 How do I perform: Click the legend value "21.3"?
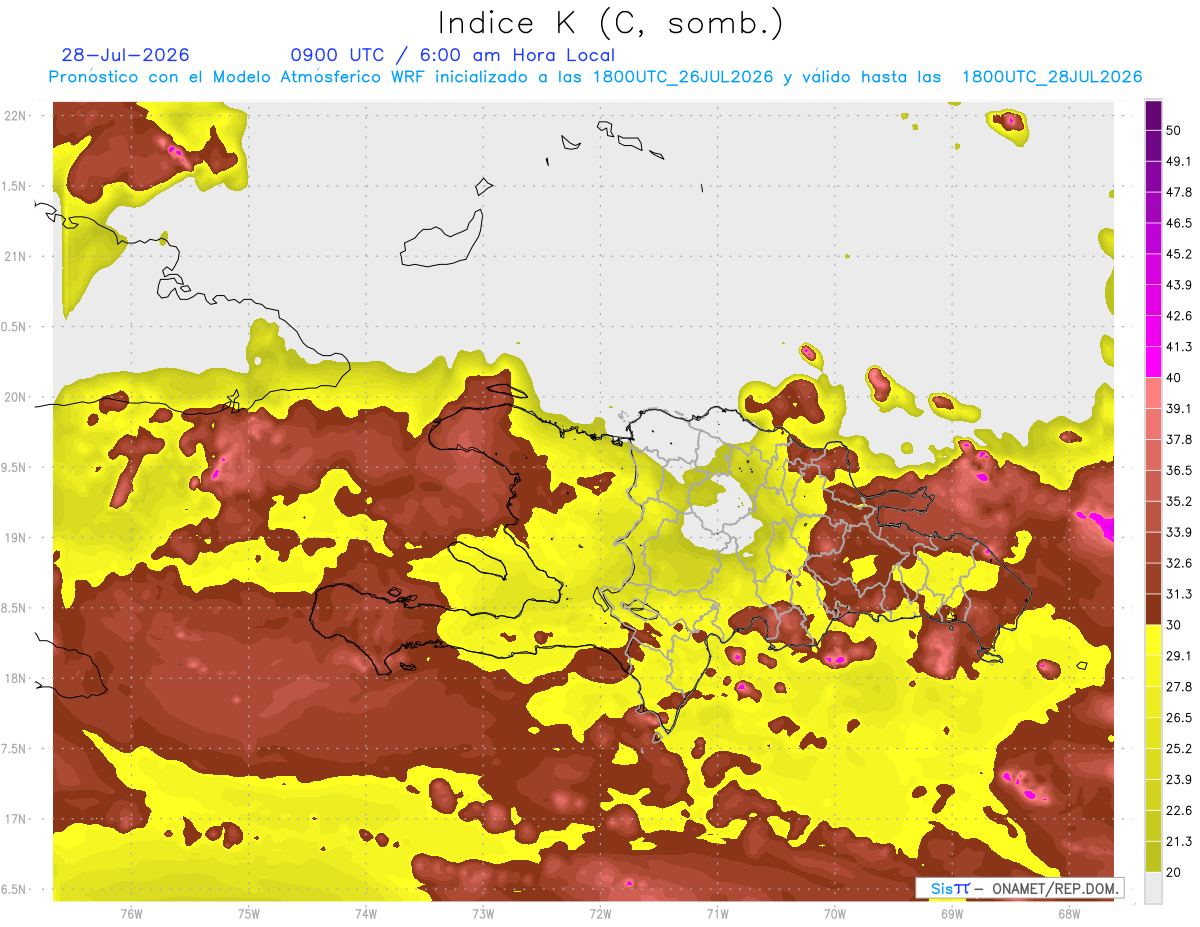point(1180,841)
